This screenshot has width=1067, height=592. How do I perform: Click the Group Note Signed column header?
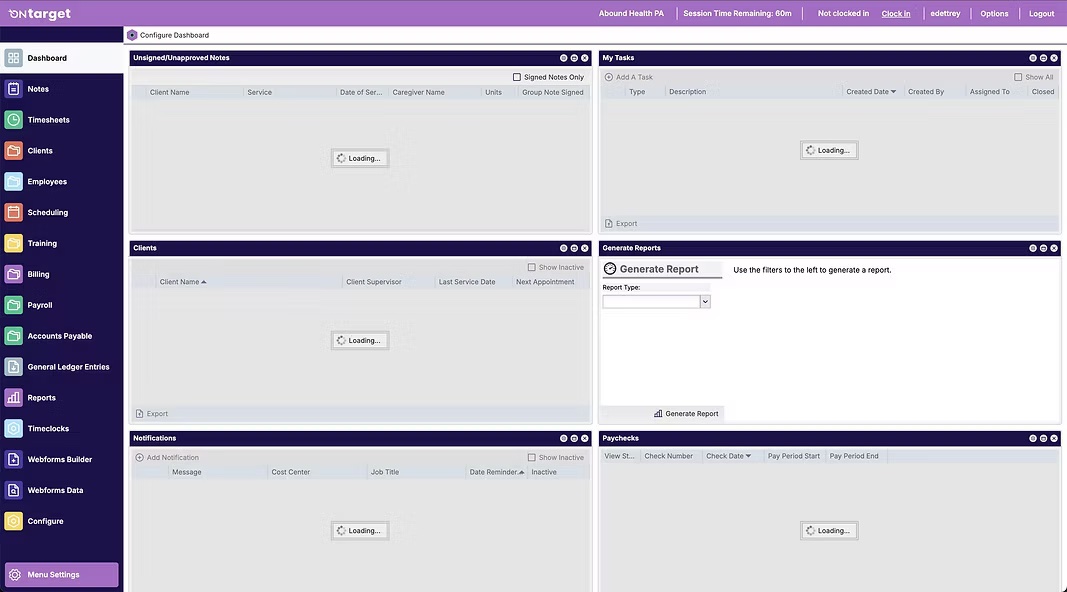(553, 93)
